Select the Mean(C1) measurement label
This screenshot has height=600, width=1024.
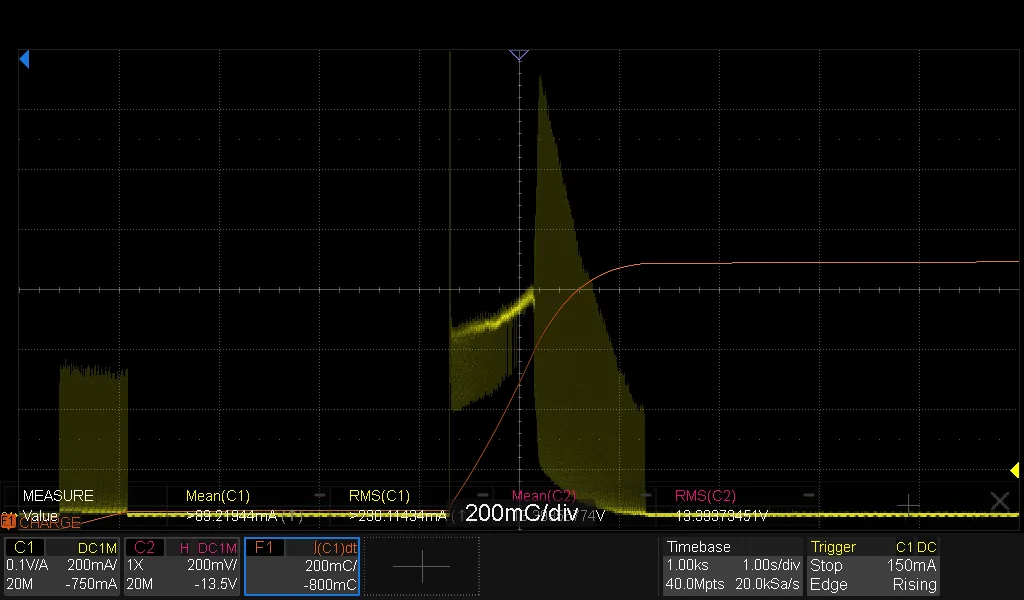tap(218, 496)
